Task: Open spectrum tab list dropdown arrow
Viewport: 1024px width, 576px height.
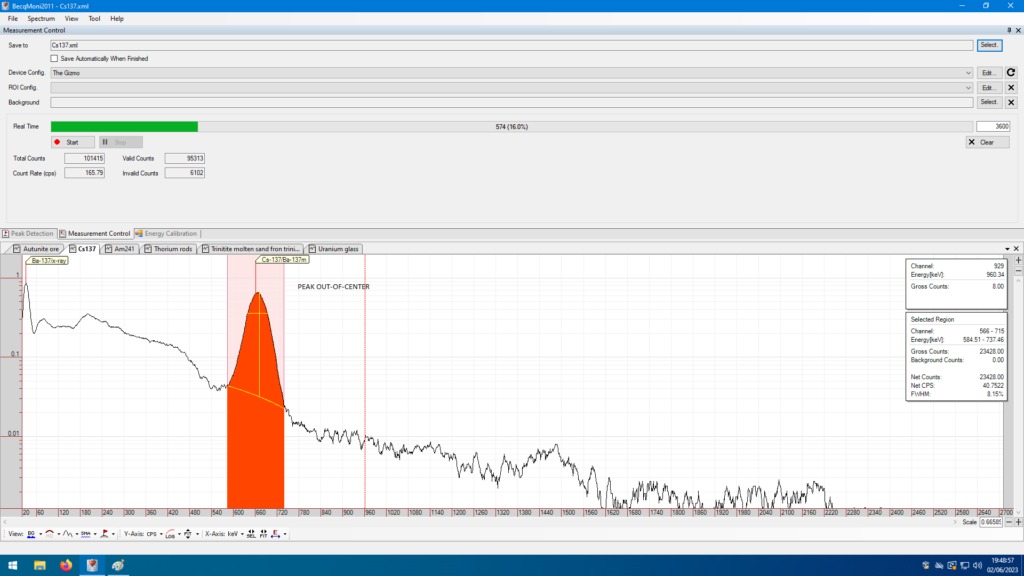Action: [1007, 249]
